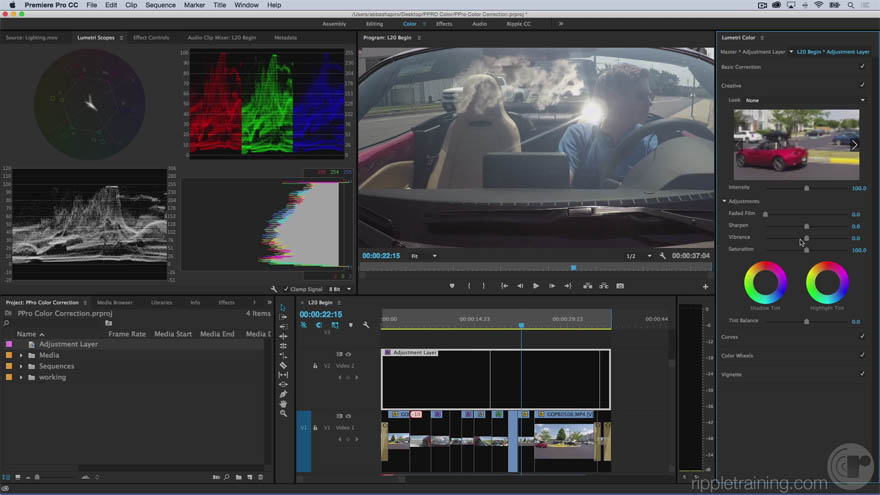Screen dimensions: 880x495
Task: Select the Pen tool
Action: coord(283,394)
